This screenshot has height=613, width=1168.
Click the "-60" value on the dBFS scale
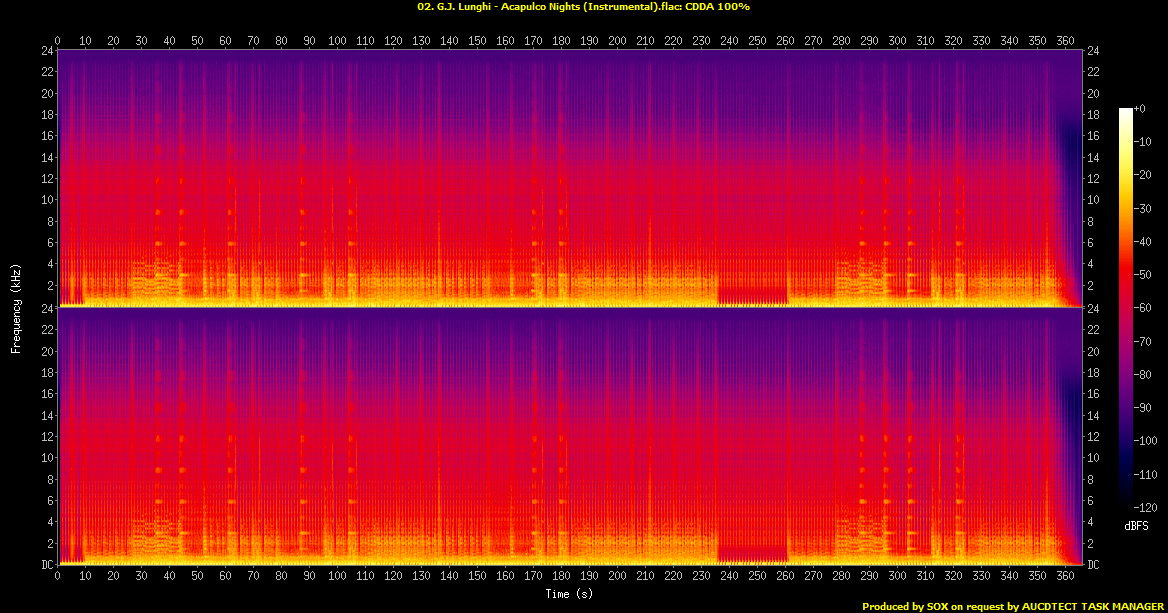(1143, 308)
